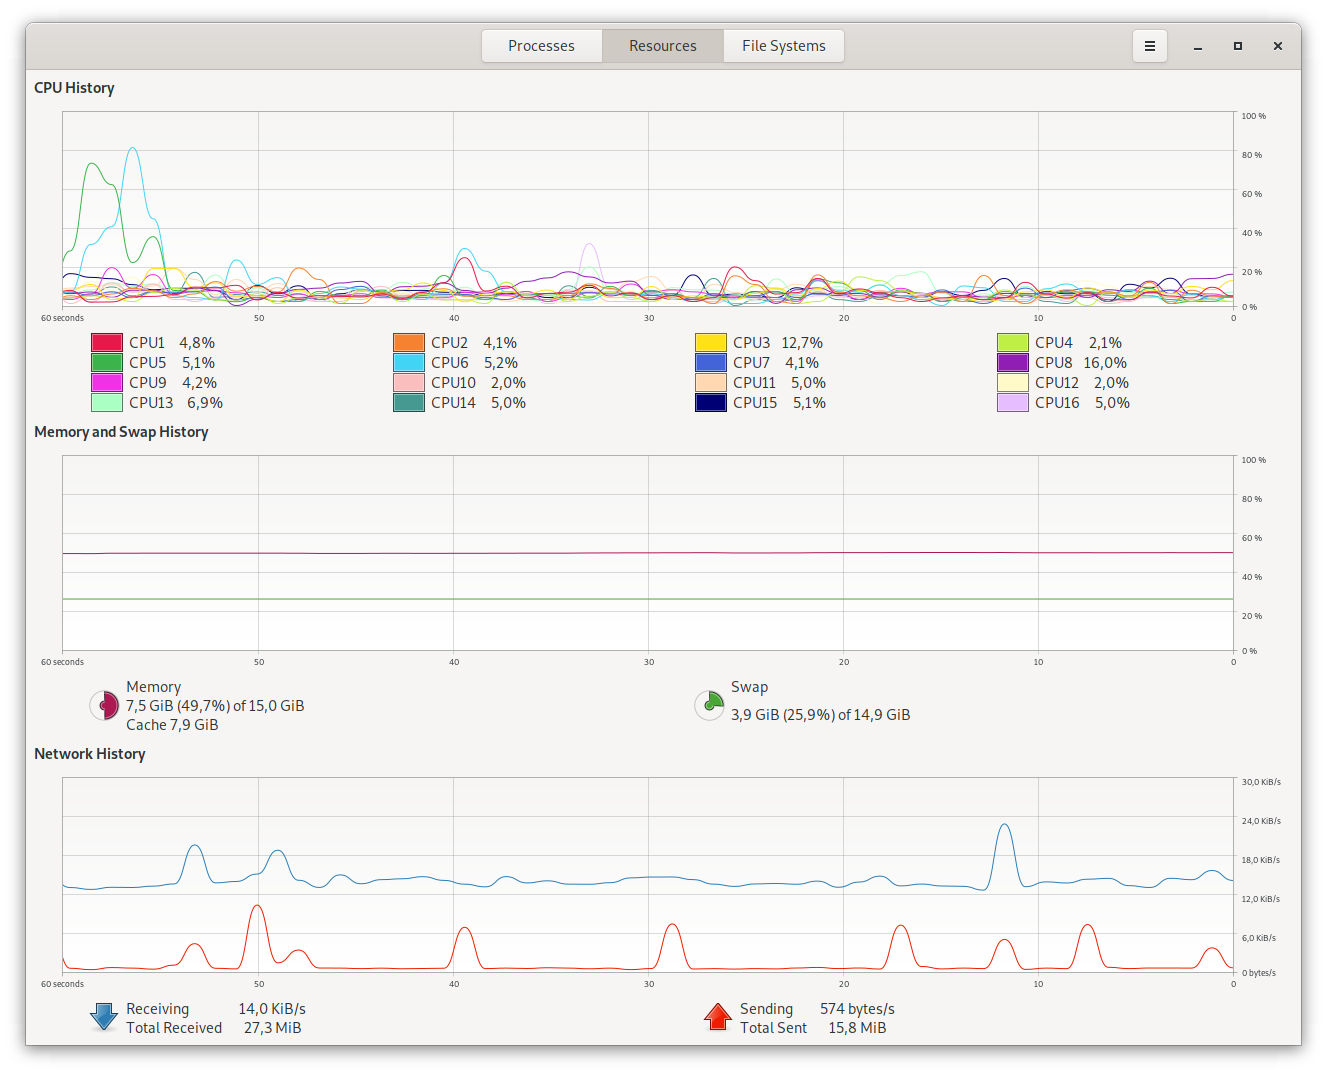Click the CPU8 16,0% usage value
Viewport: 1327px width, 1074px height.
[1105, 363]
